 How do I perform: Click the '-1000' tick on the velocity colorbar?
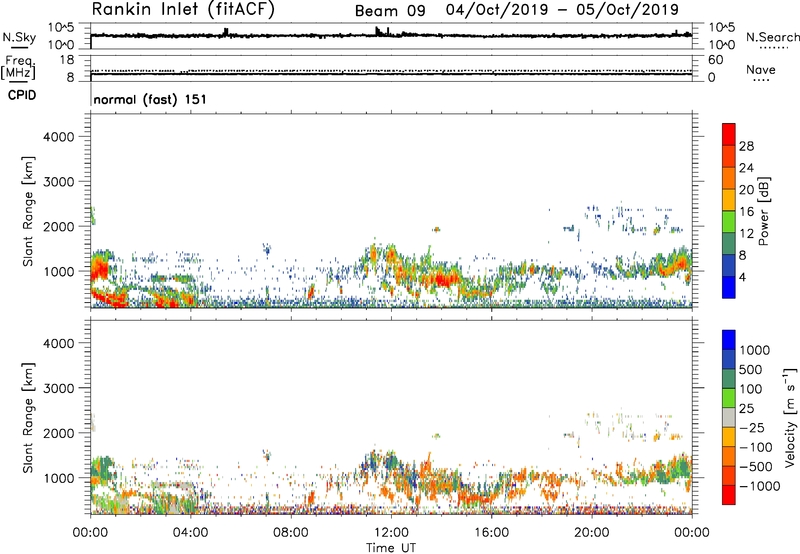tap(760, 486)
